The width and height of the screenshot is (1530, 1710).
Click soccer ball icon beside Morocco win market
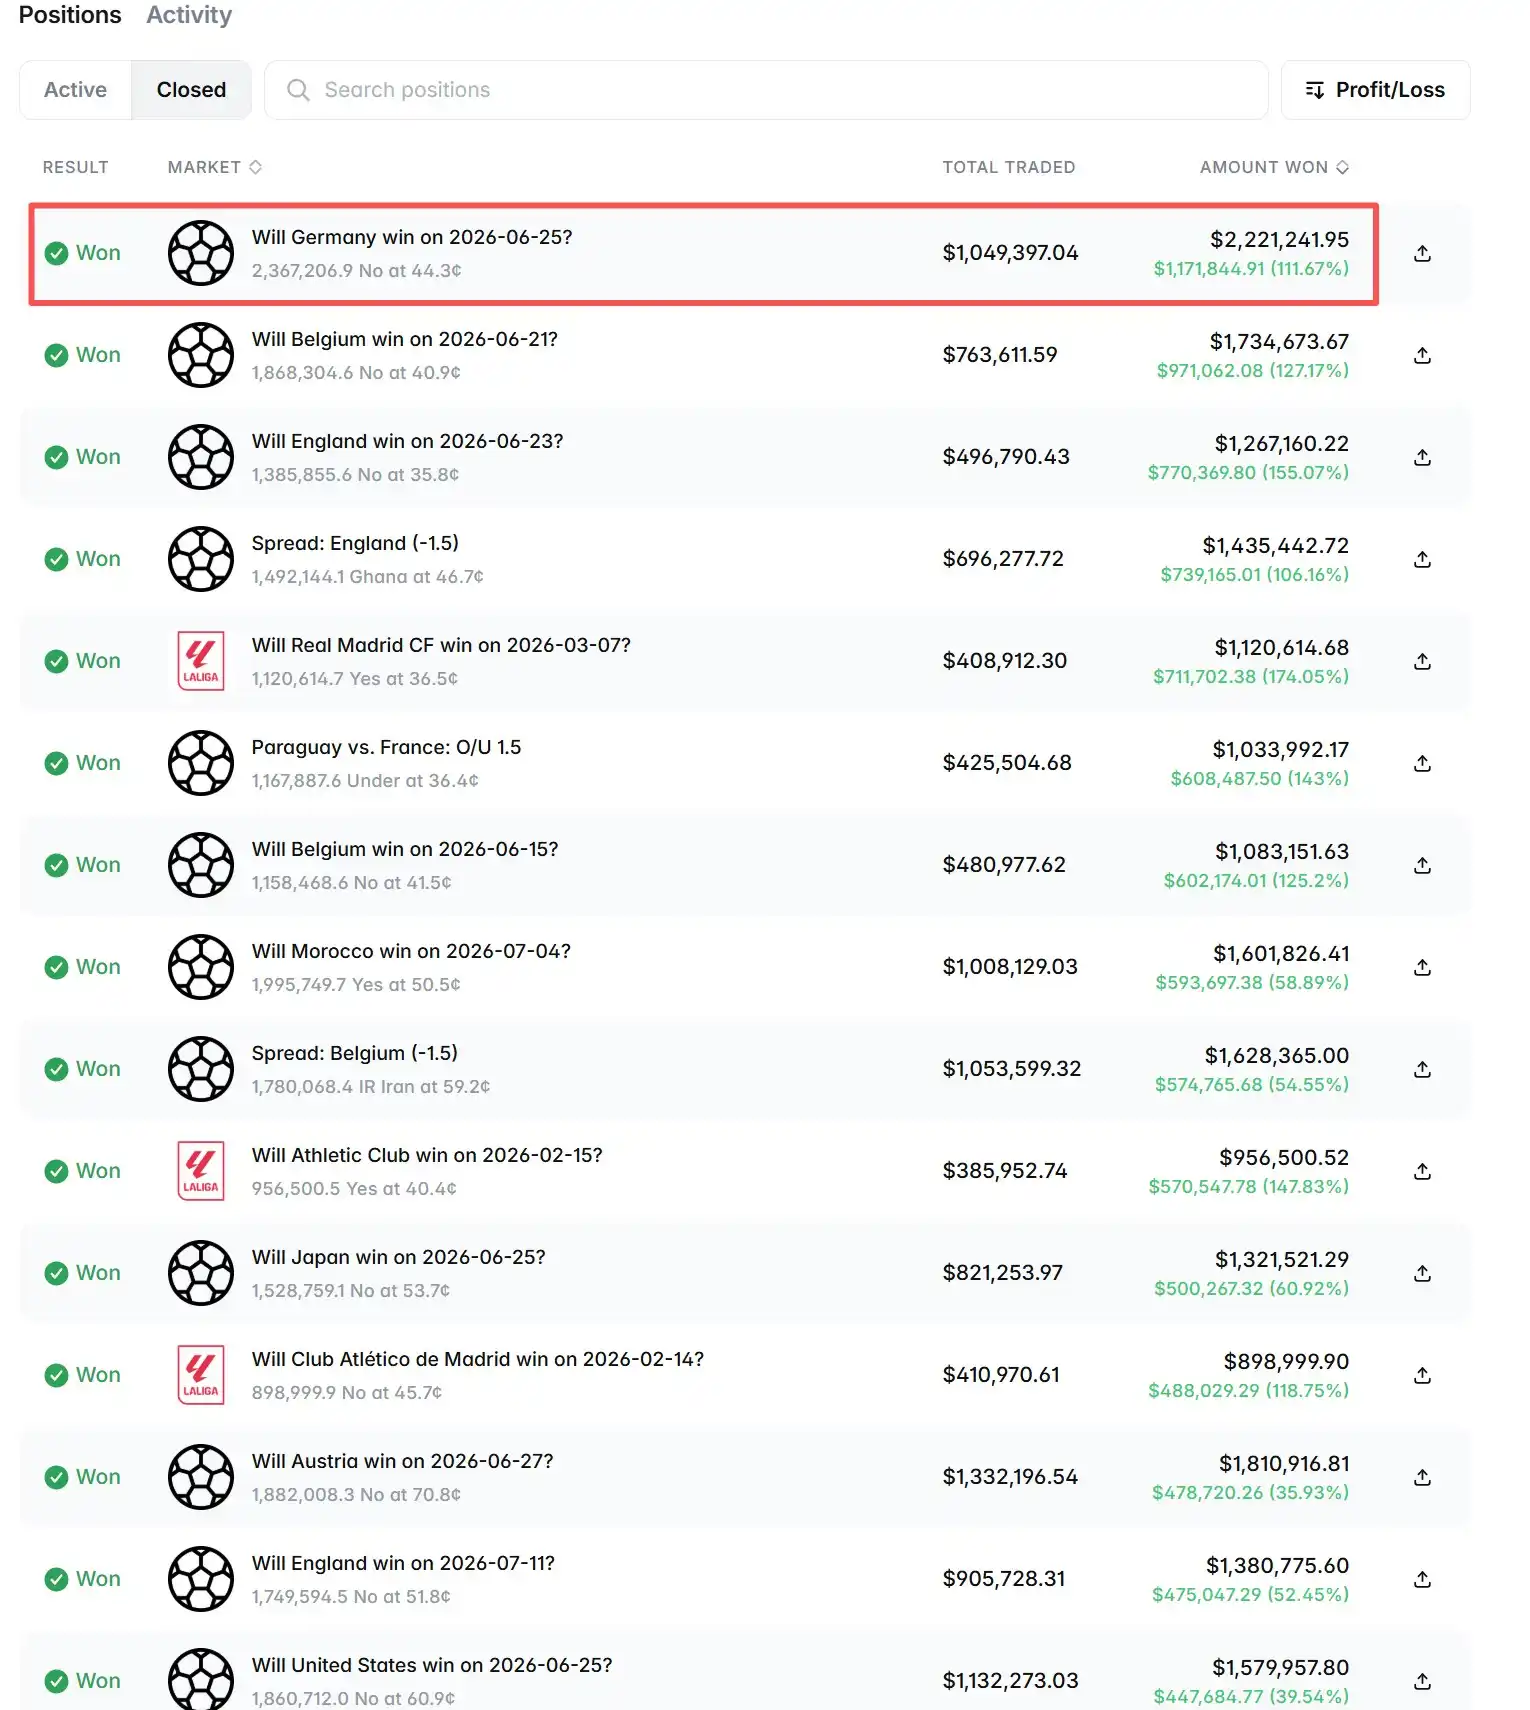200,967
